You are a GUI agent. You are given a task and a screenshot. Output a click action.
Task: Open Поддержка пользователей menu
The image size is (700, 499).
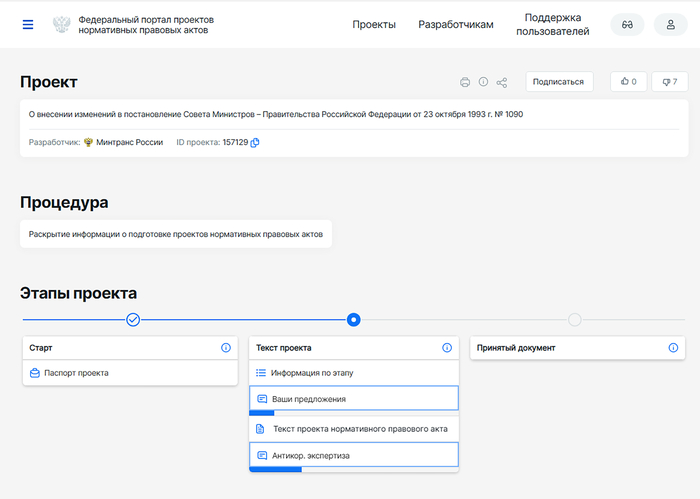coord(552,25)
